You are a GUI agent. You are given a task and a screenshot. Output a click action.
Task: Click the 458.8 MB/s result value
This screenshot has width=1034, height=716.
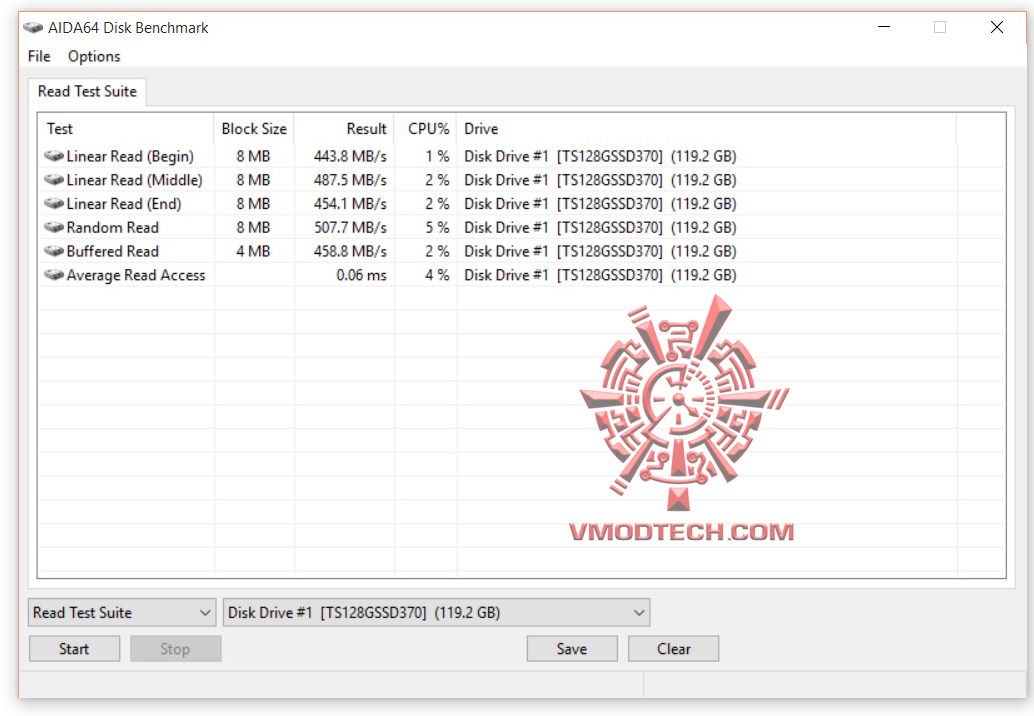(x=350, y=252)
